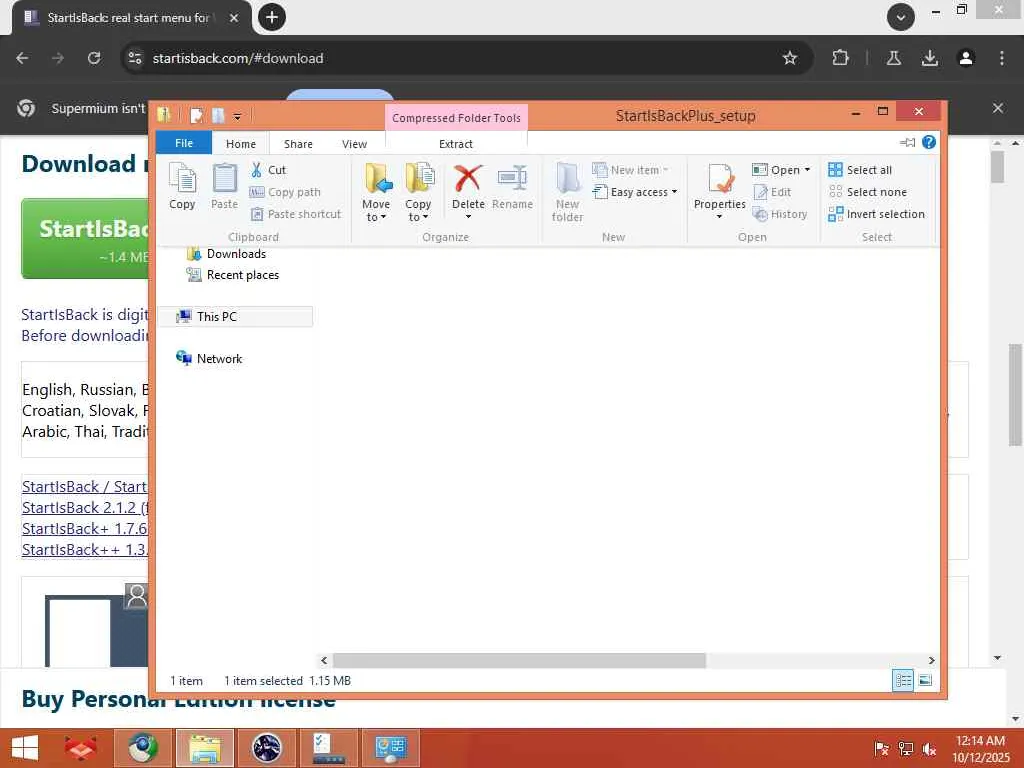Minimize the ribbon with pin icon
The image size is (1024, 768).
908,142
